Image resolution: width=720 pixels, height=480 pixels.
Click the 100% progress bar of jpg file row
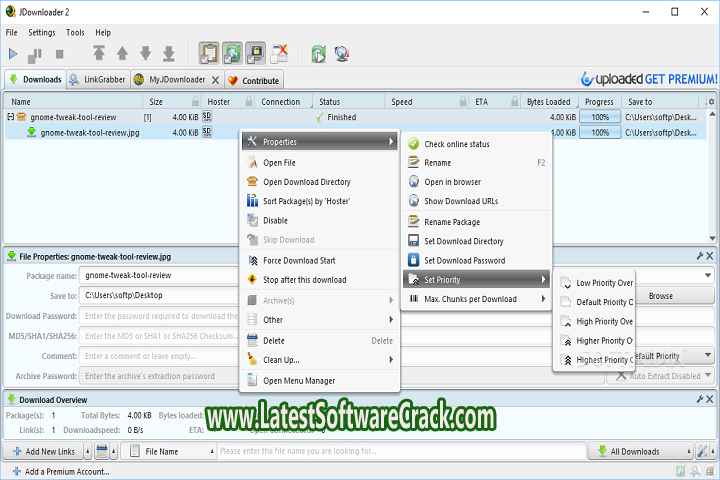[600, 133]
